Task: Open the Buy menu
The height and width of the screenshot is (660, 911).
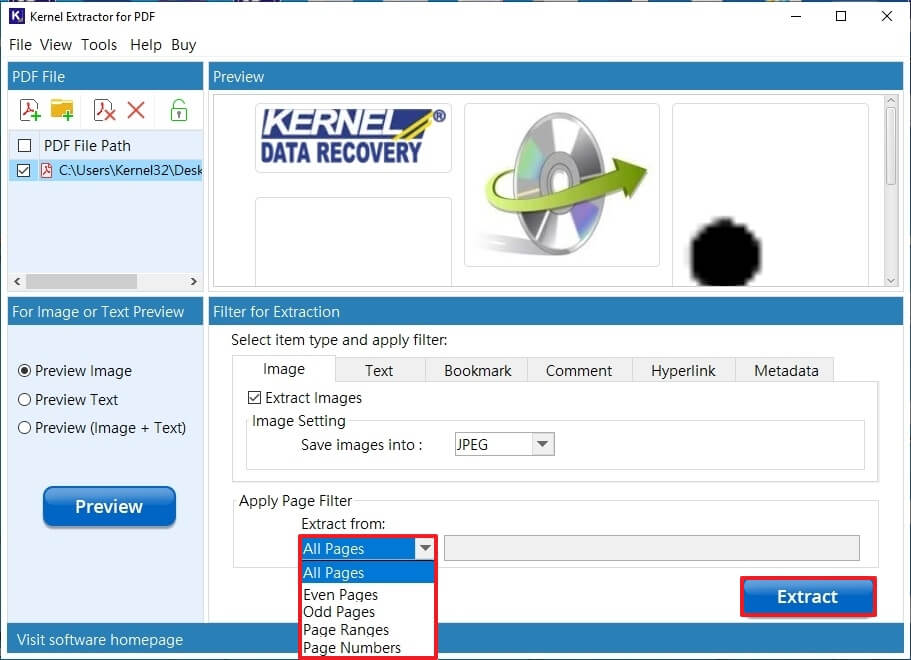Action: 184,45
